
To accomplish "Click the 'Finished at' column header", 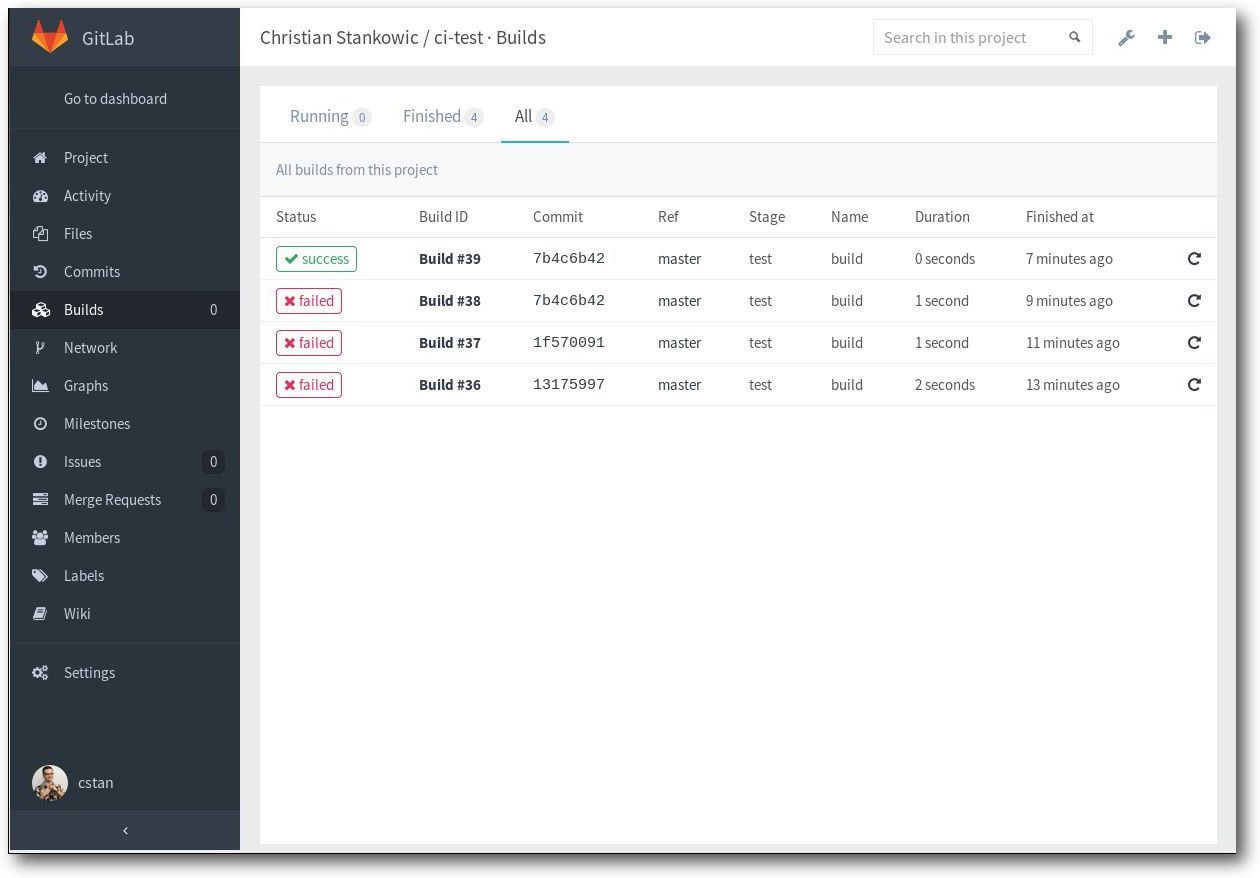I will click(1060, 217).
